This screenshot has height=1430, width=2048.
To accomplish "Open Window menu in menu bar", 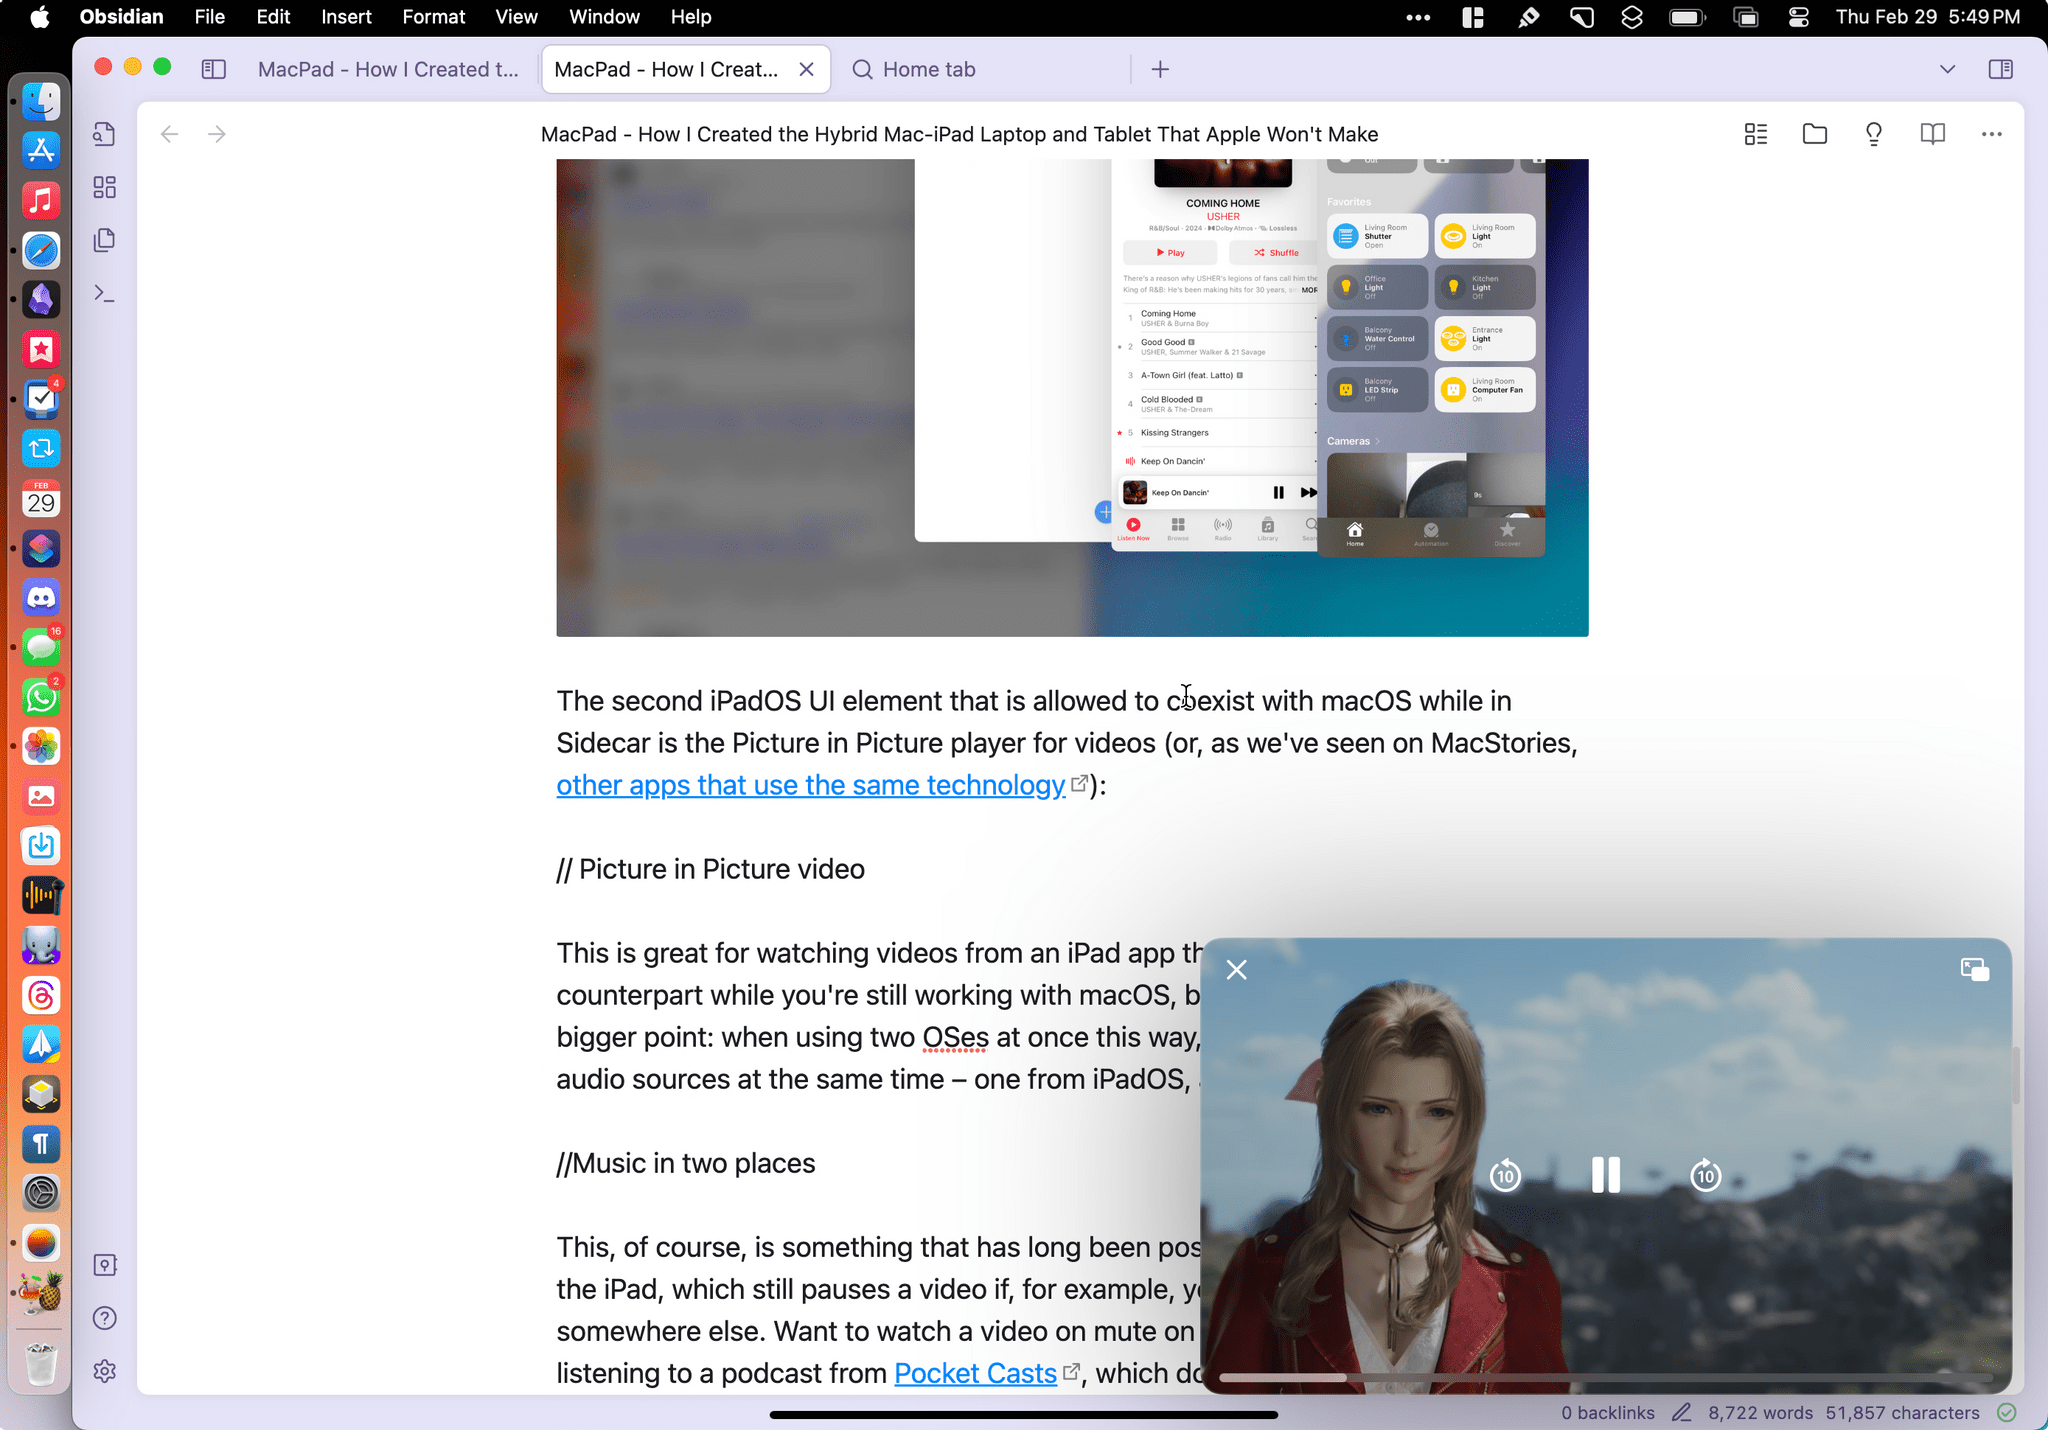I will (604, 17).
